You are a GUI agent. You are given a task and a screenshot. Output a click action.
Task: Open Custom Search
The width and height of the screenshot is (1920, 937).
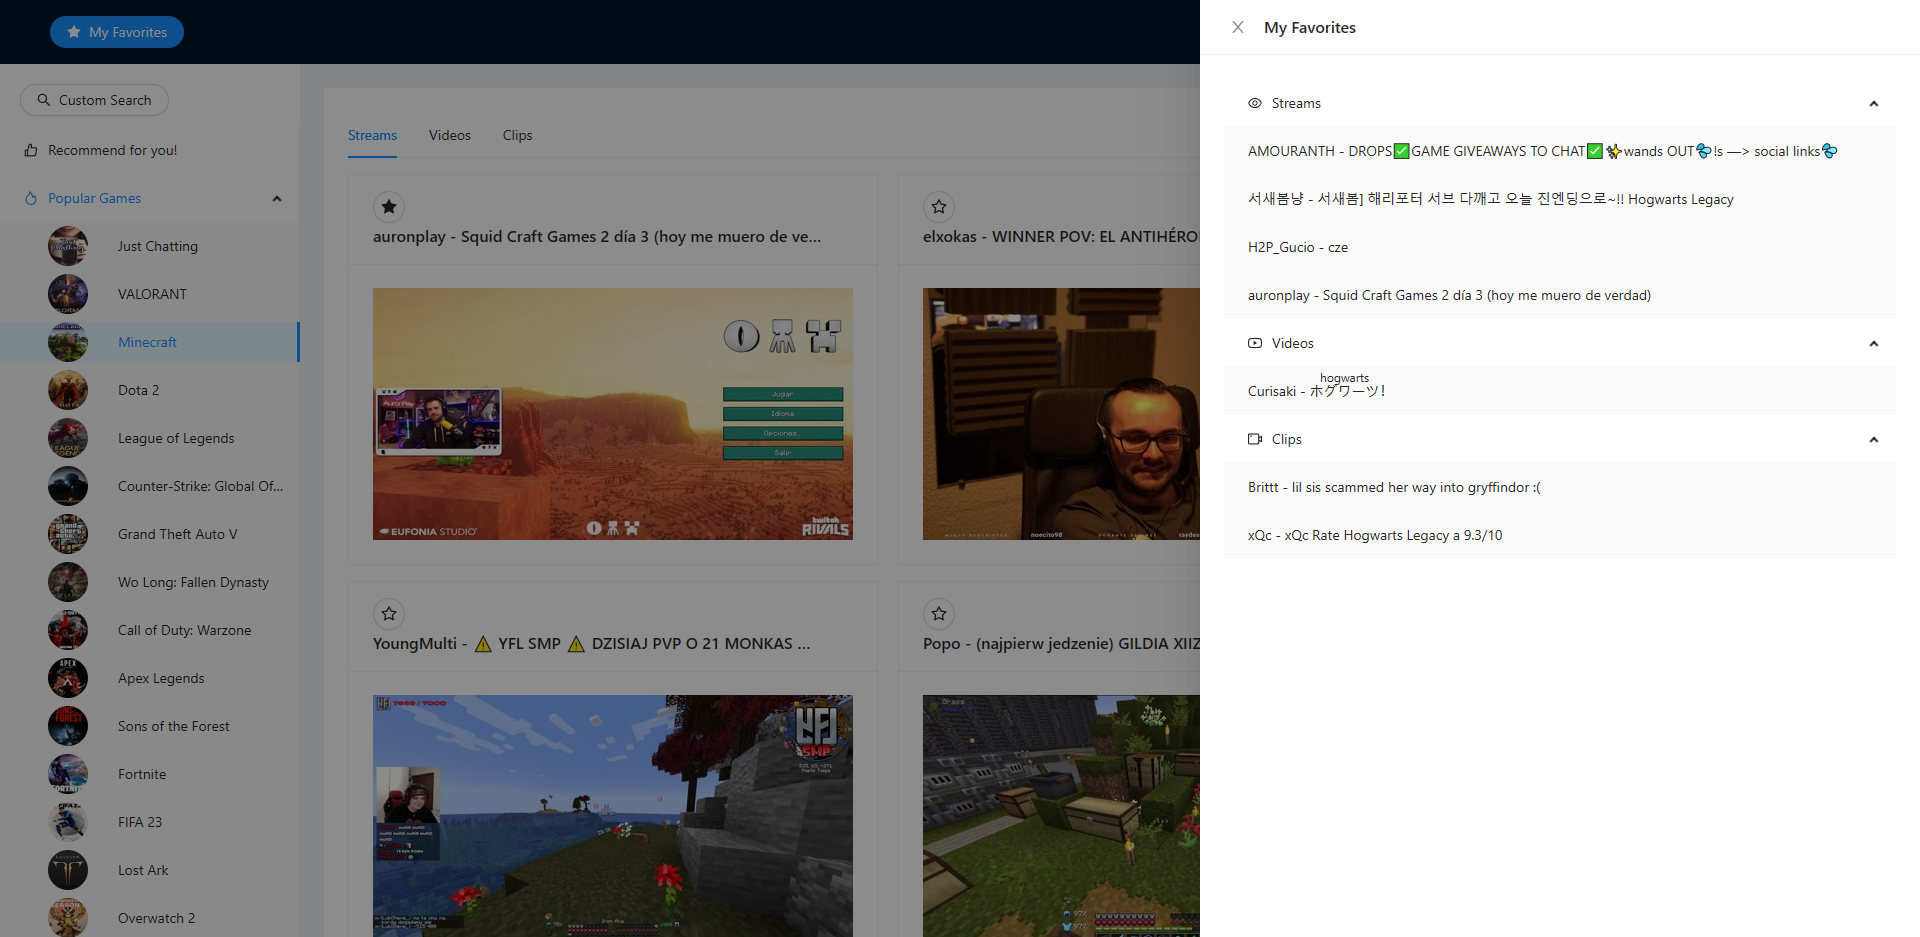pyautogui.click(x=94, y=100)
